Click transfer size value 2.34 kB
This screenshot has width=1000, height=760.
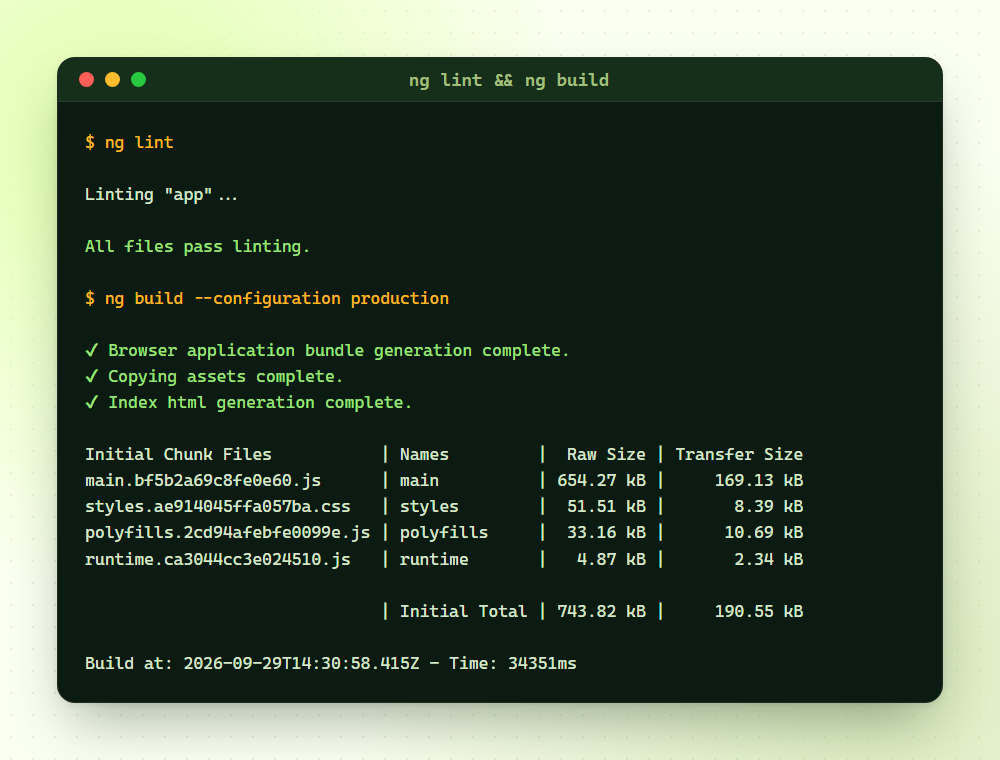[768, 560]
